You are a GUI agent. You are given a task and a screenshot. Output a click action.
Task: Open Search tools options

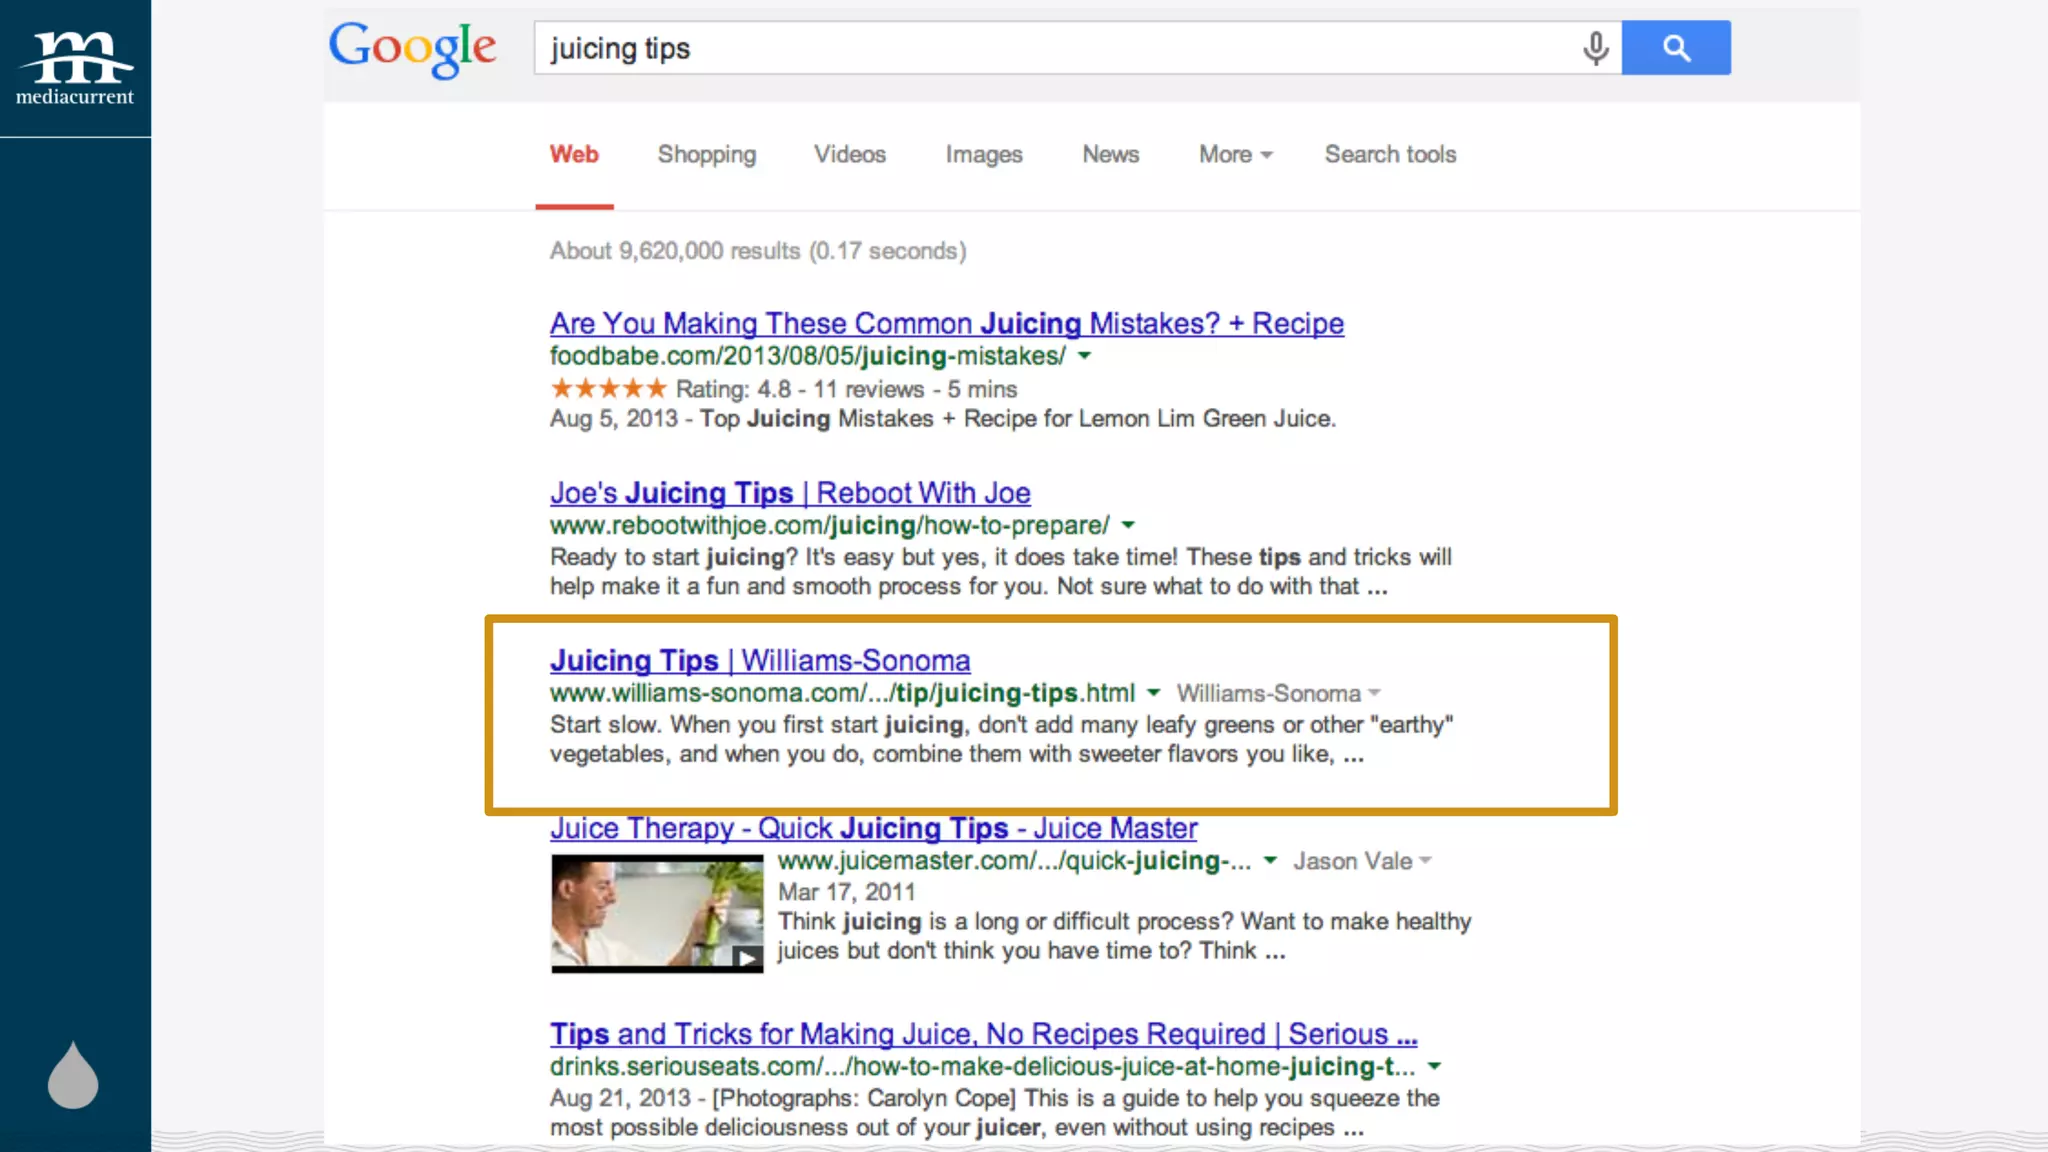[1390, 155]
